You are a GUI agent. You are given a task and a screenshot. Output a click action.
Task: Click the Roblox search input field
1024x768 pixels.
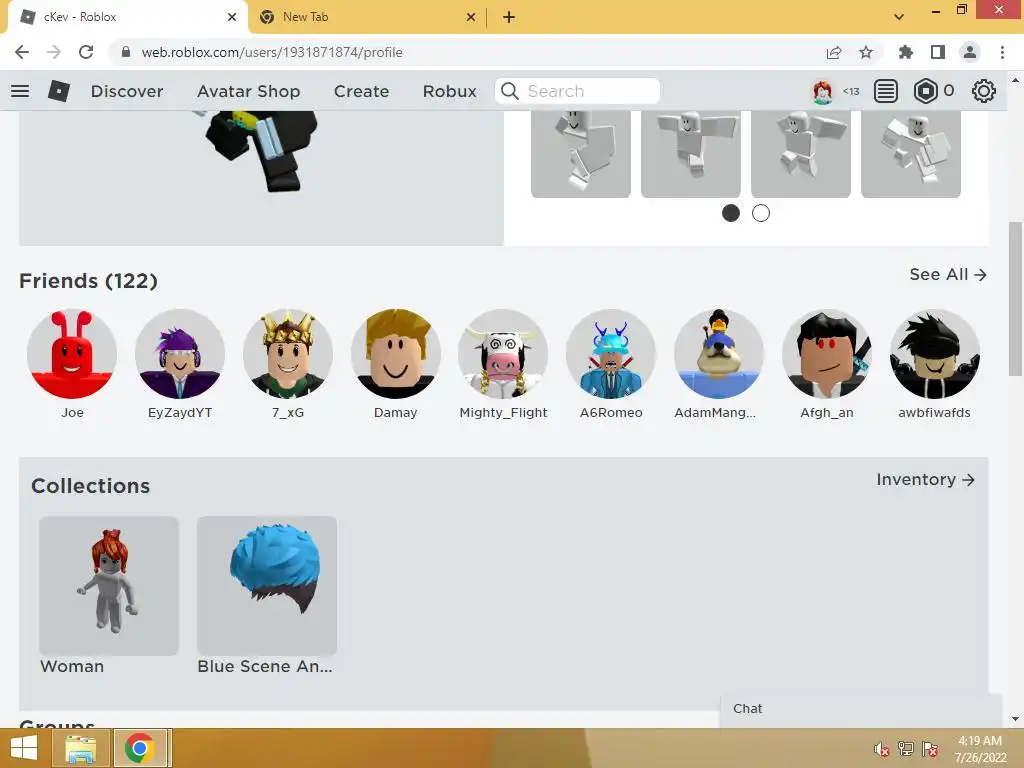pyautogui.click(x=577, y=91)
